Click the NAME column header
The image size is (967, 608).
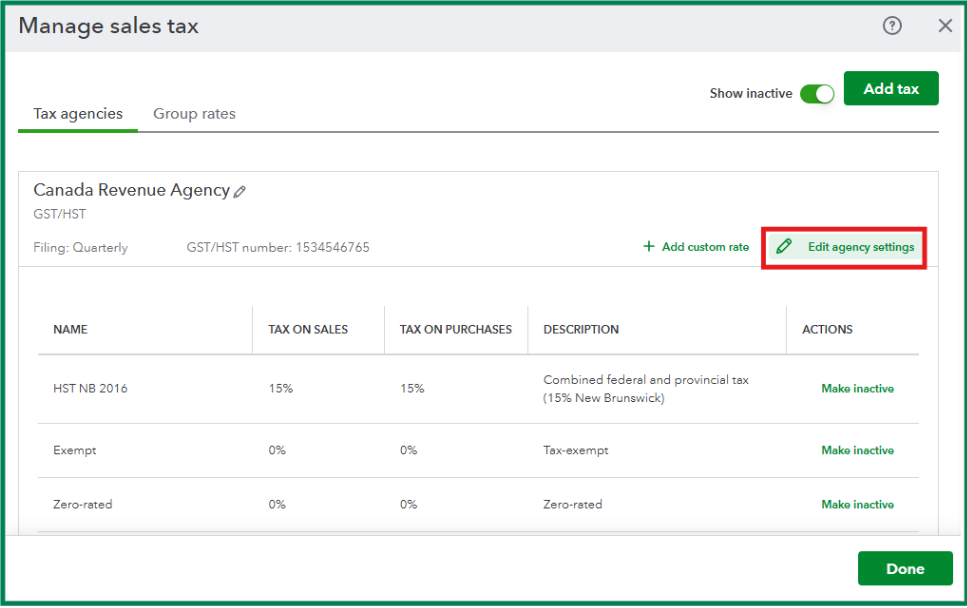71,330
